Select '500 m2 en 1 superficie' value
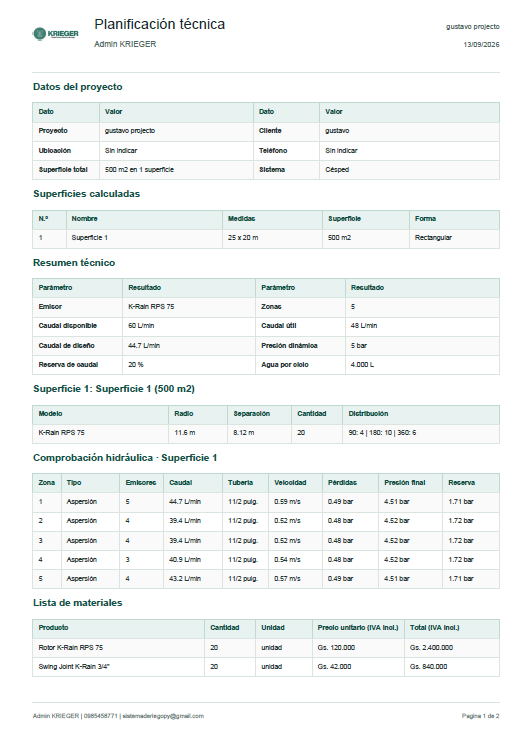 pos(139,169)
